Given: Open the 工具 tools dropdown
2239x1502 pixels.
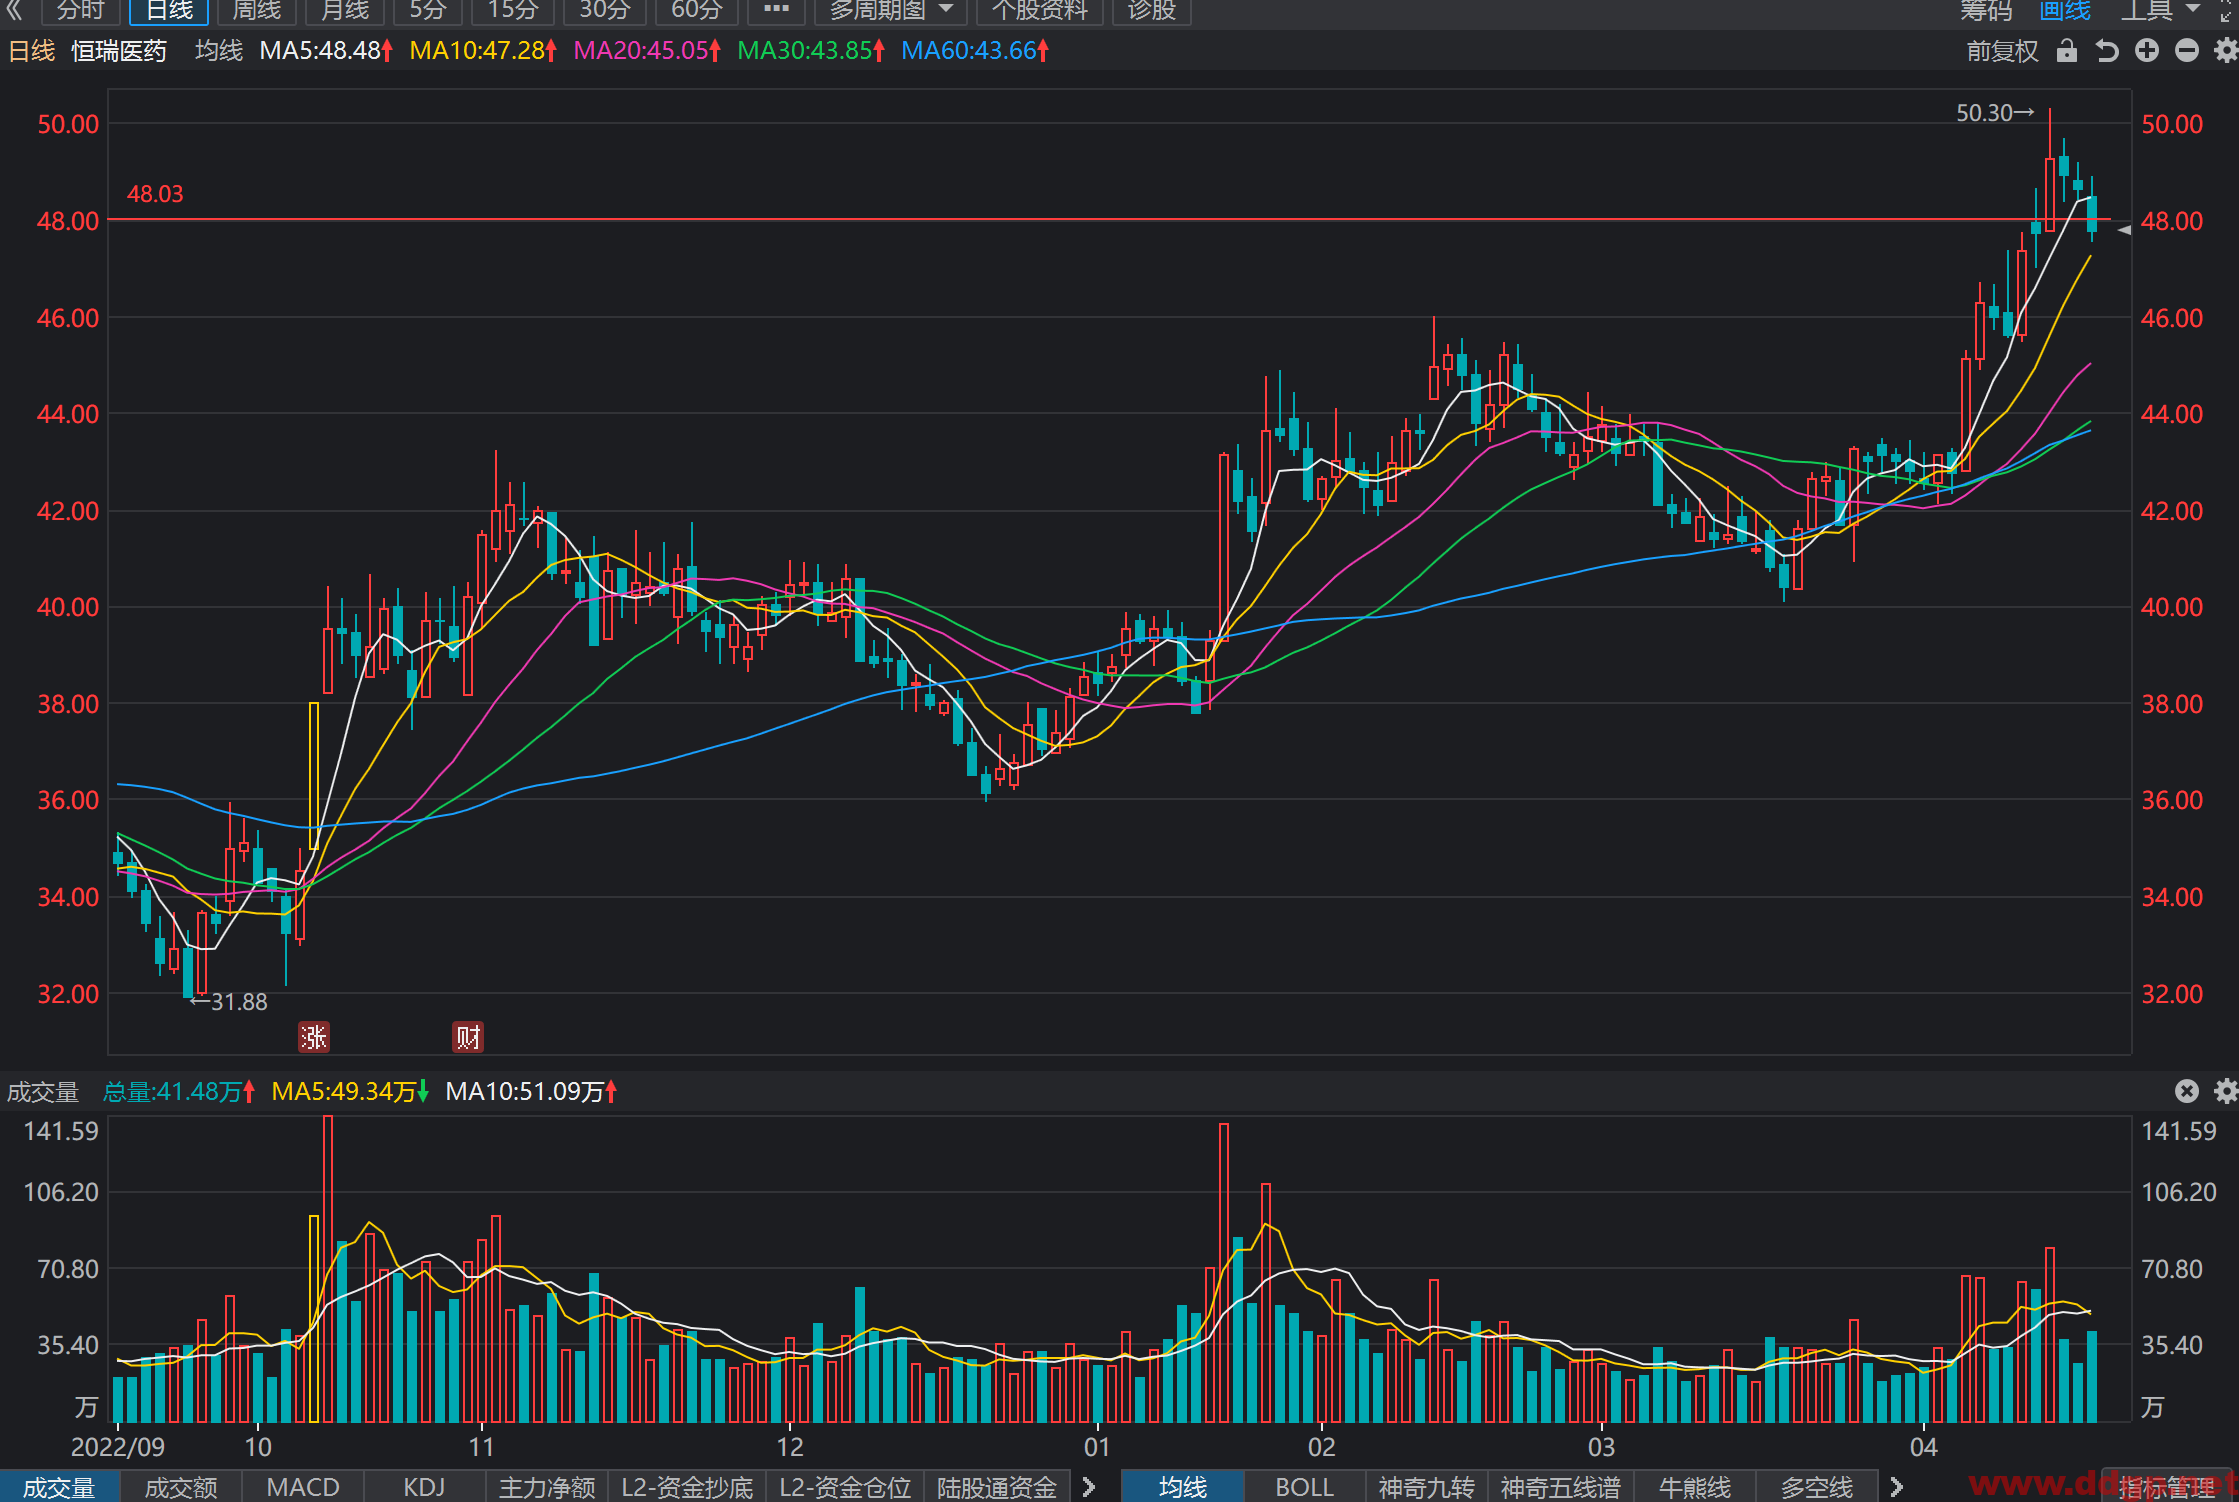Looking at the screenshot, I should (2160, 11).
